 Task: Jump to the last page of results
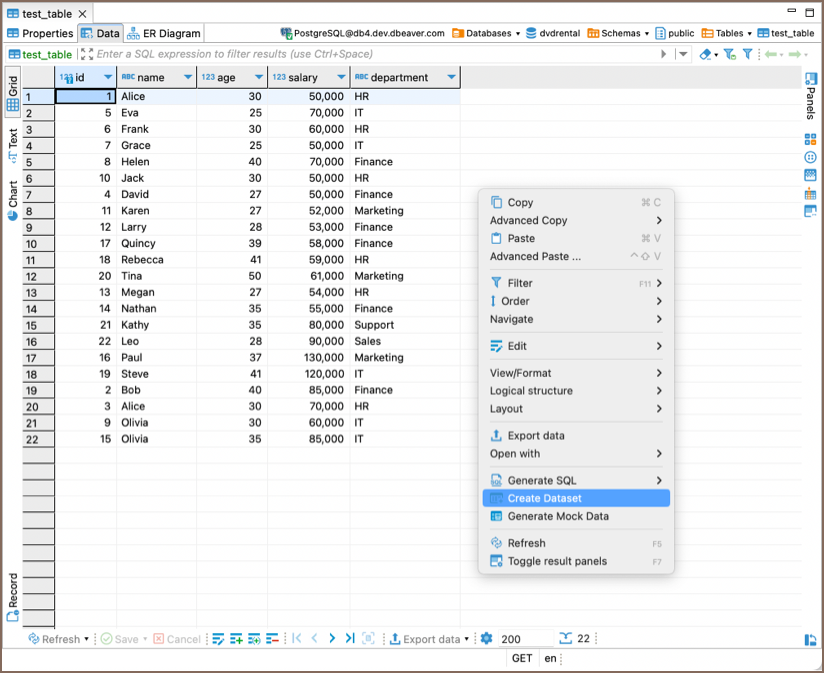coord(350,639)
